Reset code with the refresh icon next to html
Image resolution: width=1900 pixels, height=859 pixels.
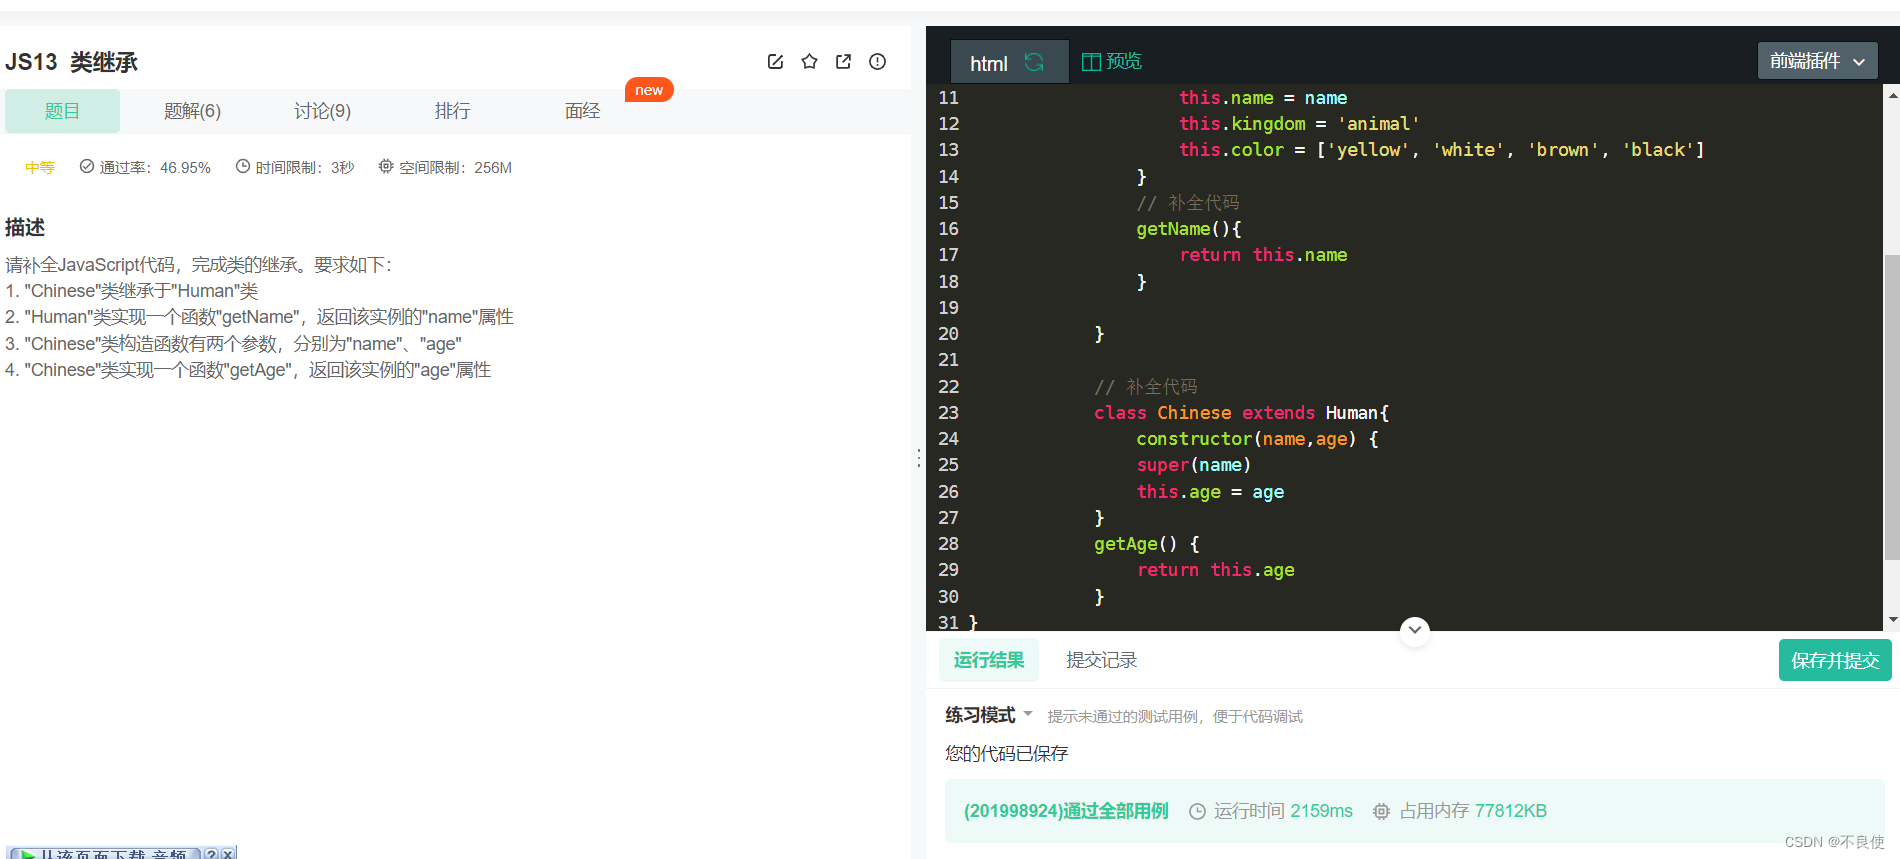point(1034,62)
